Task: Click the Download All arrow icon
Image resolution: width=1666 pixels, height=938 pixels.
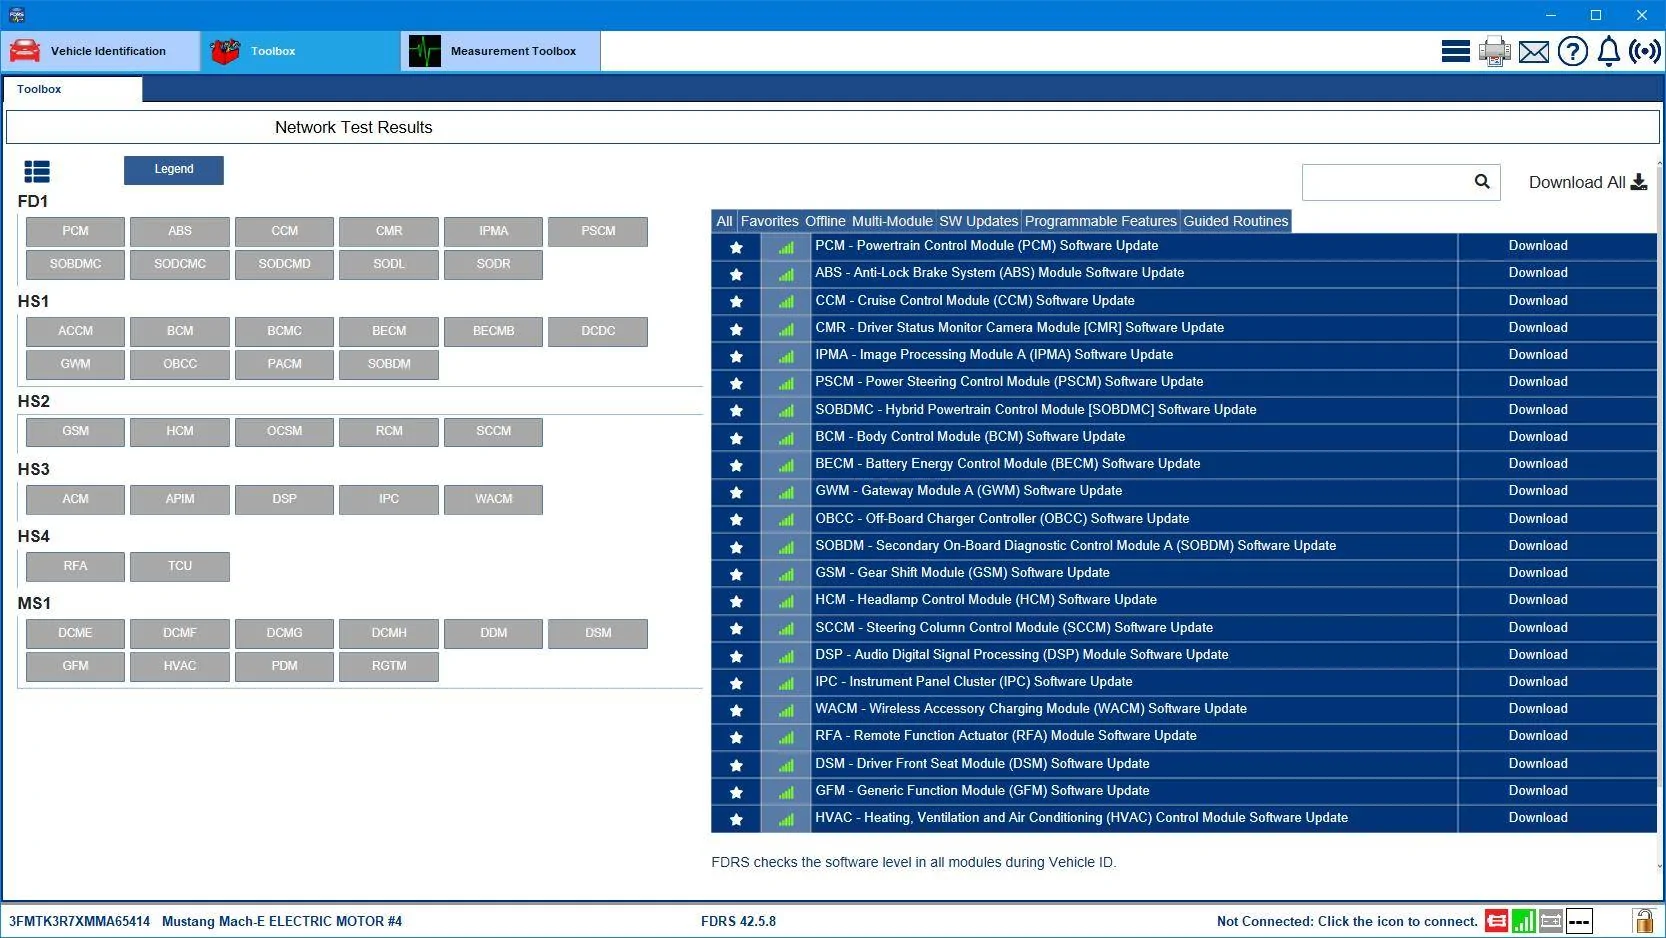Action: pyautogui.click(x=1638, y=182)
